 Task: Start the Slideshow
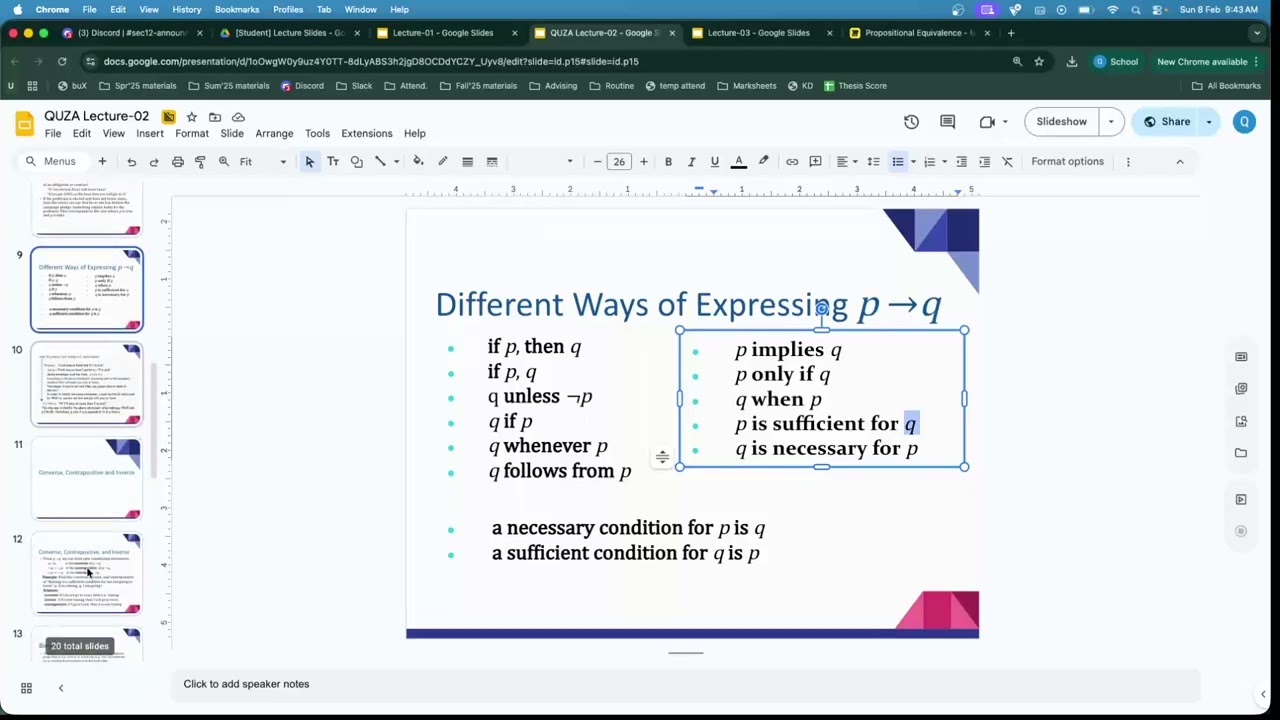tap(1061, 122)
